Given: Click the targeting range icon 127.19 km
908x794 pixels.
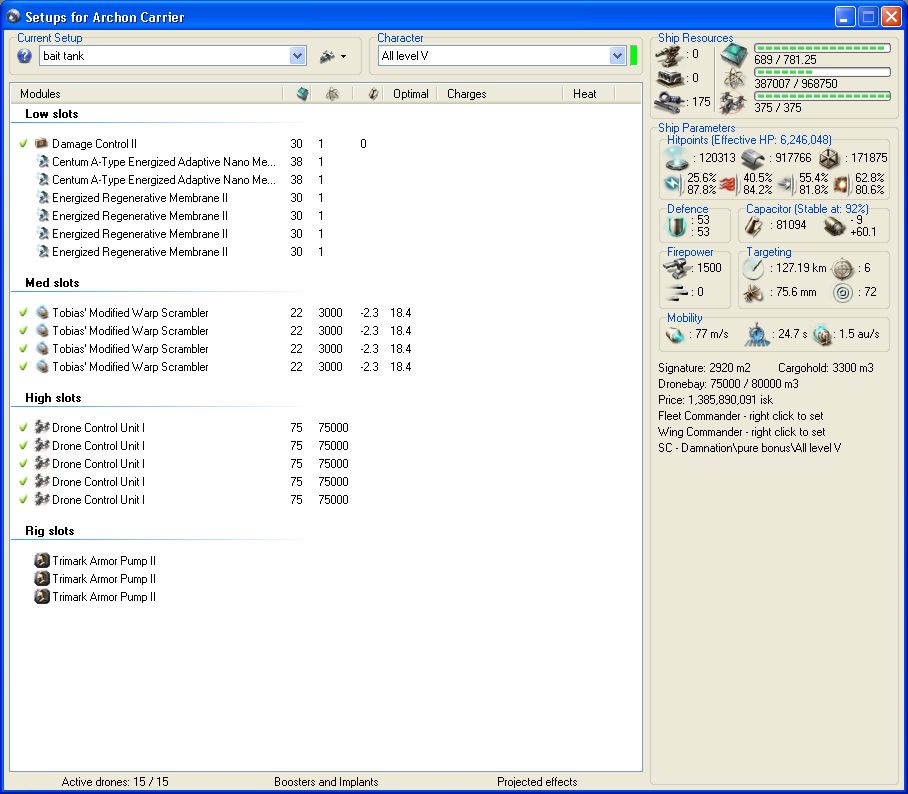Looking at the screenshot, I should pos(754,268).
